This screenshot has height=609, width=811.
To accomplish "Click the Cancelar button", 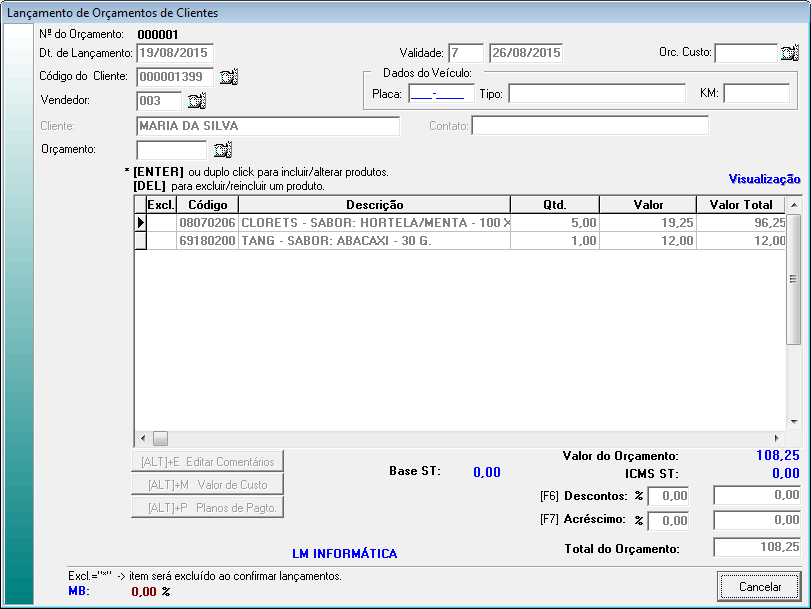I will 759,586.
